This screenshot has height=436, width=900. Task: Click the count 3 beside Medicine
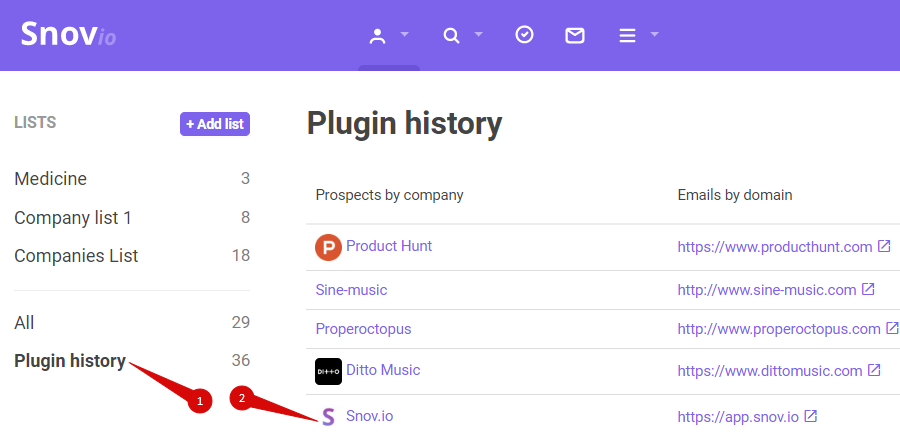coord(245,178)
